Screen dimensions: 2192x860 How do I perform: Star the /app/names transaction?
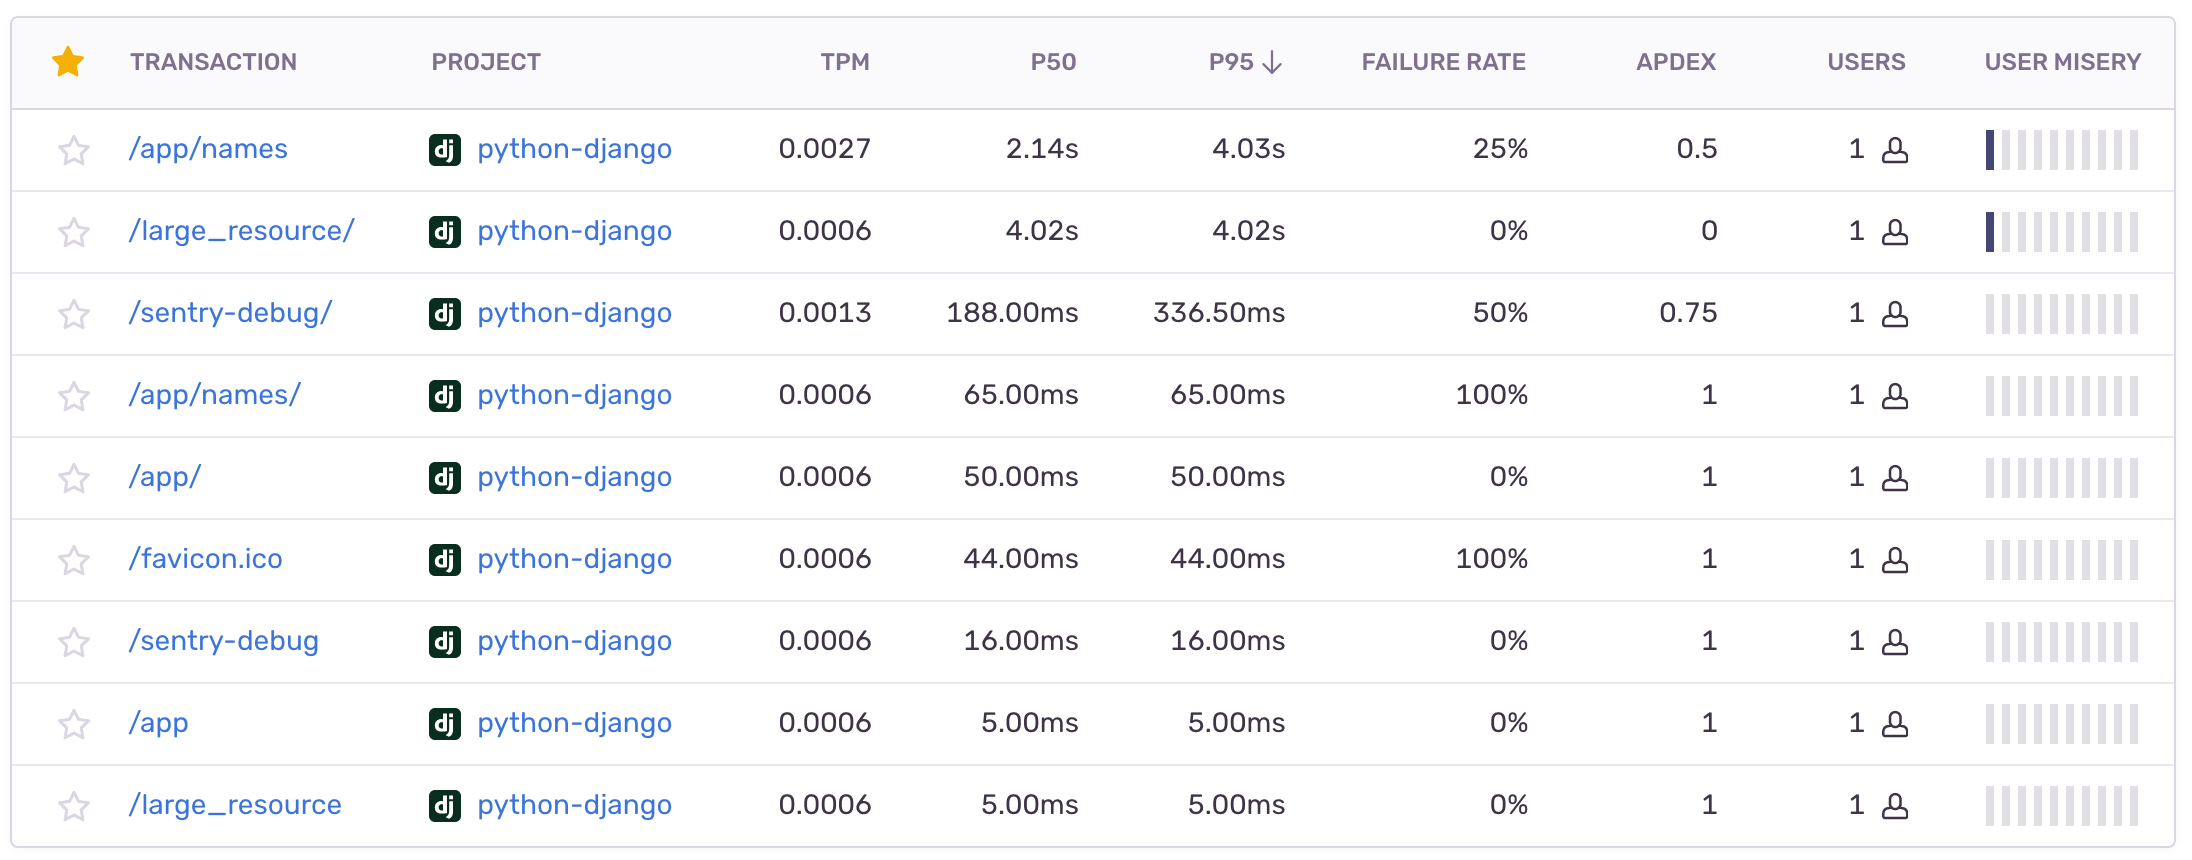(x=74, y=150)
